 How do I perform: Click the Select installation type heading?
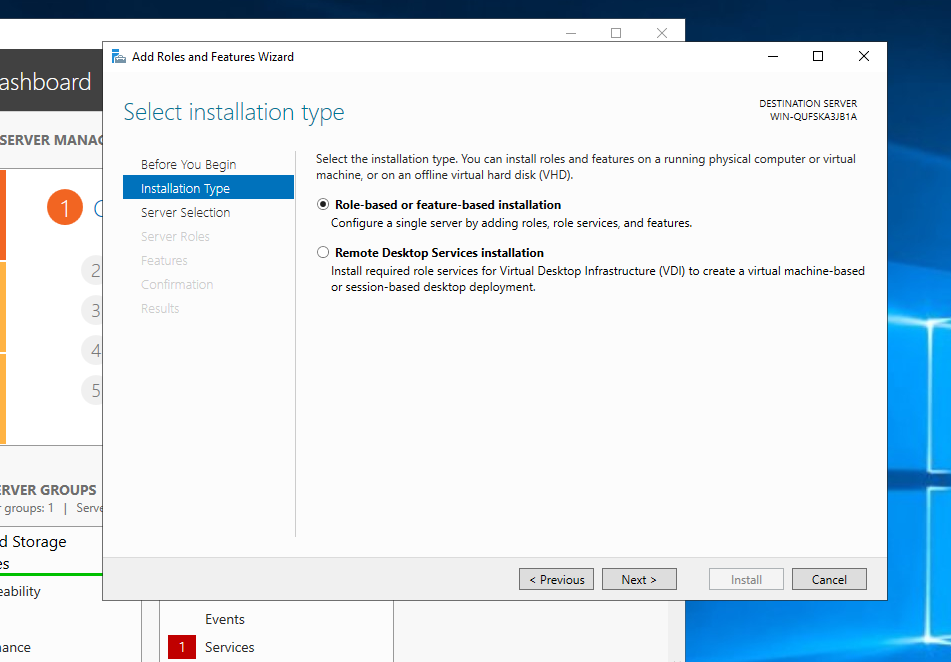(234, 112)
